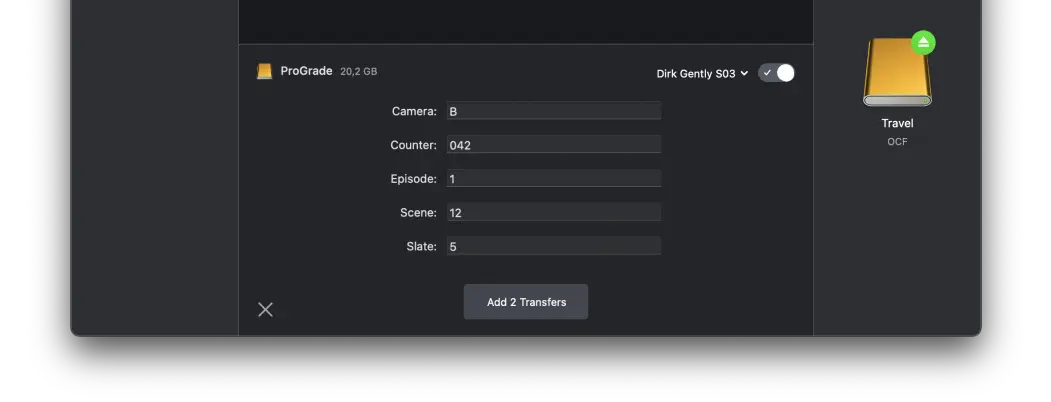Focus the Camera input field
The image size is (1051, 402).
(554, 111)
